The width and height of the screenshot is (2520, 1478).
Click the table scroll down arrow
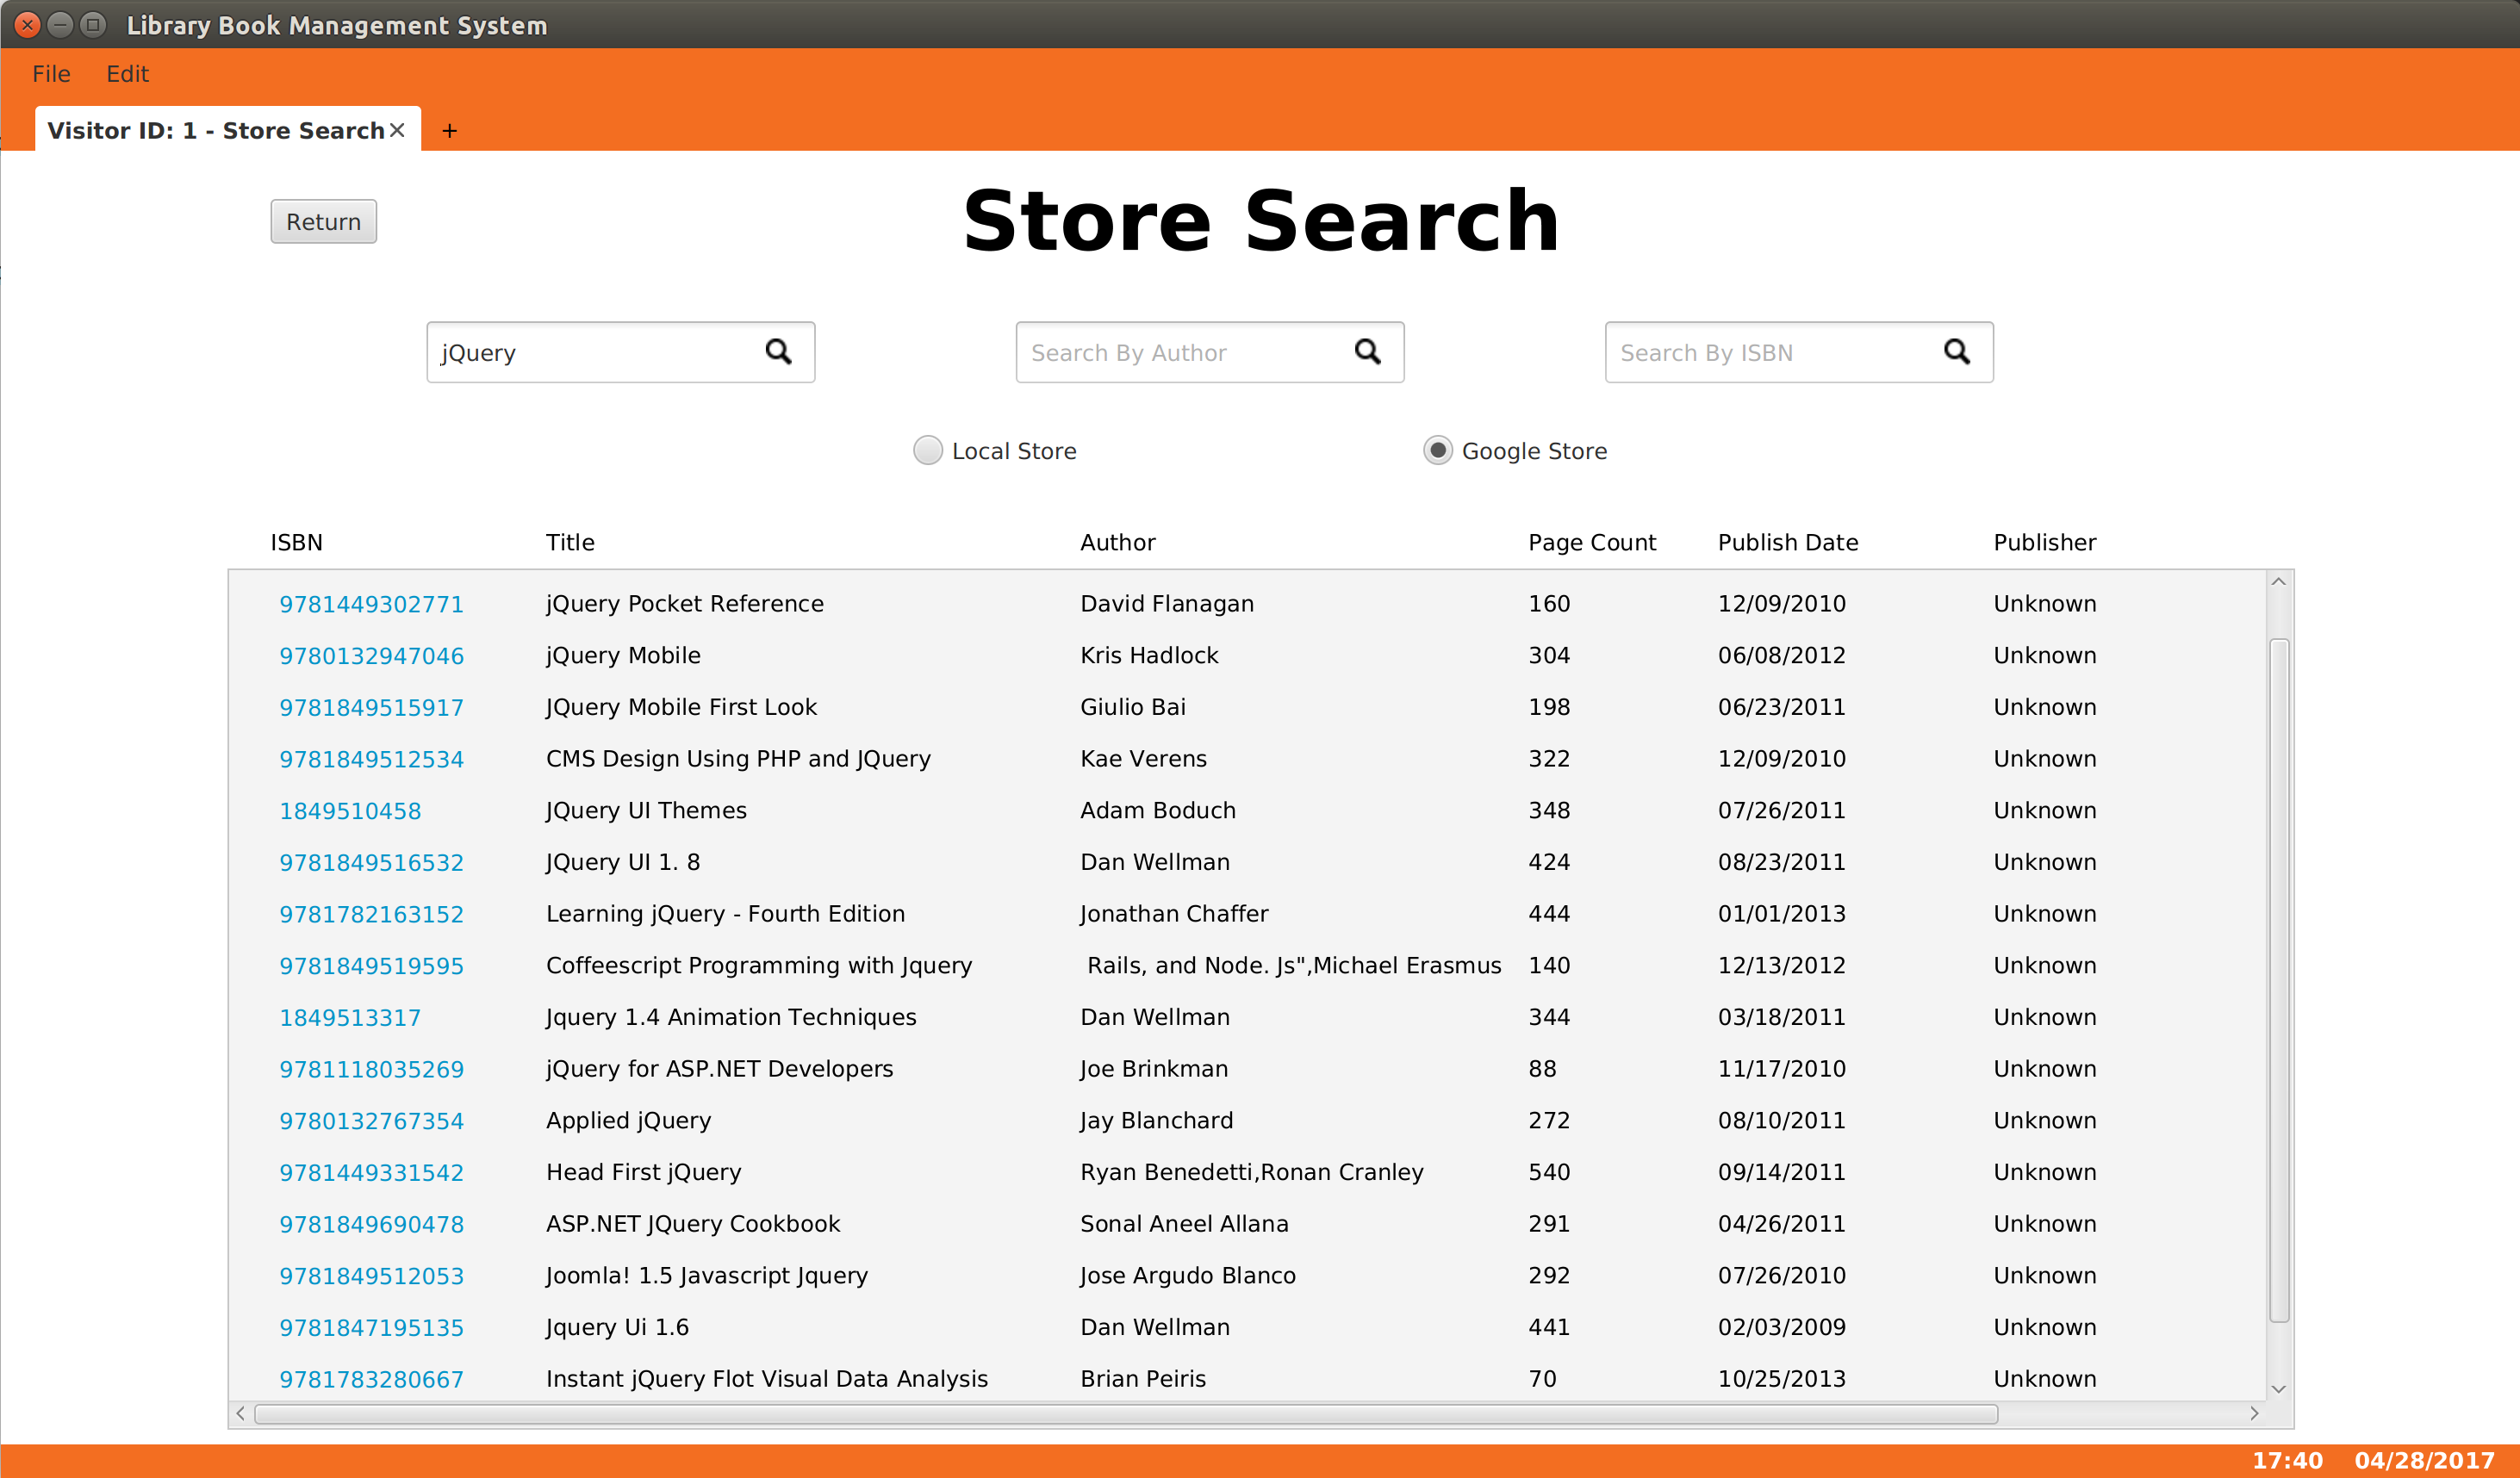click(2278, 1388)
